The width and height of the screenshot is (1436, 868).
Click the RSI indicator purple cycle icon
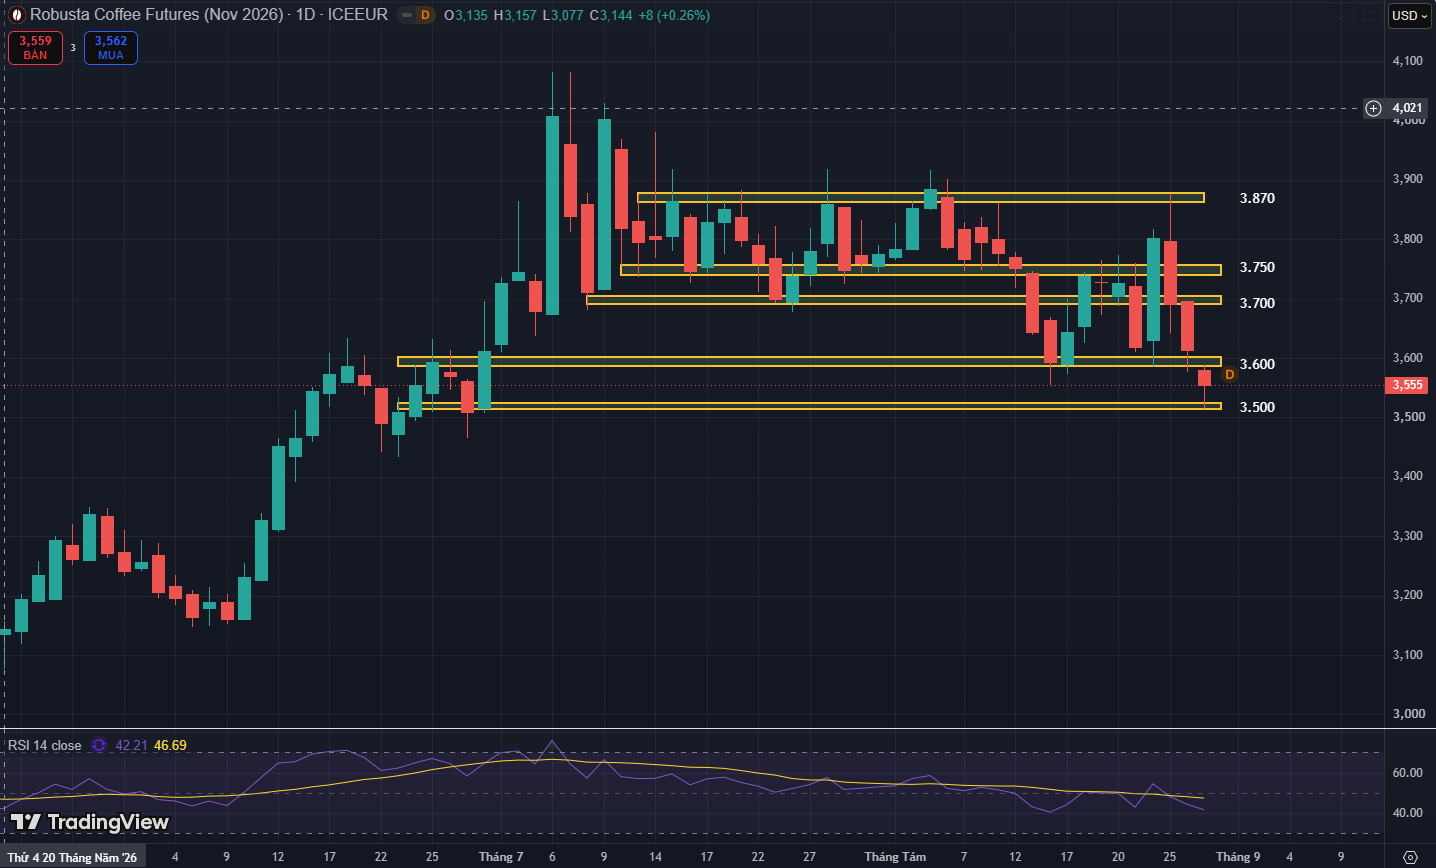[x=99, y=745]
